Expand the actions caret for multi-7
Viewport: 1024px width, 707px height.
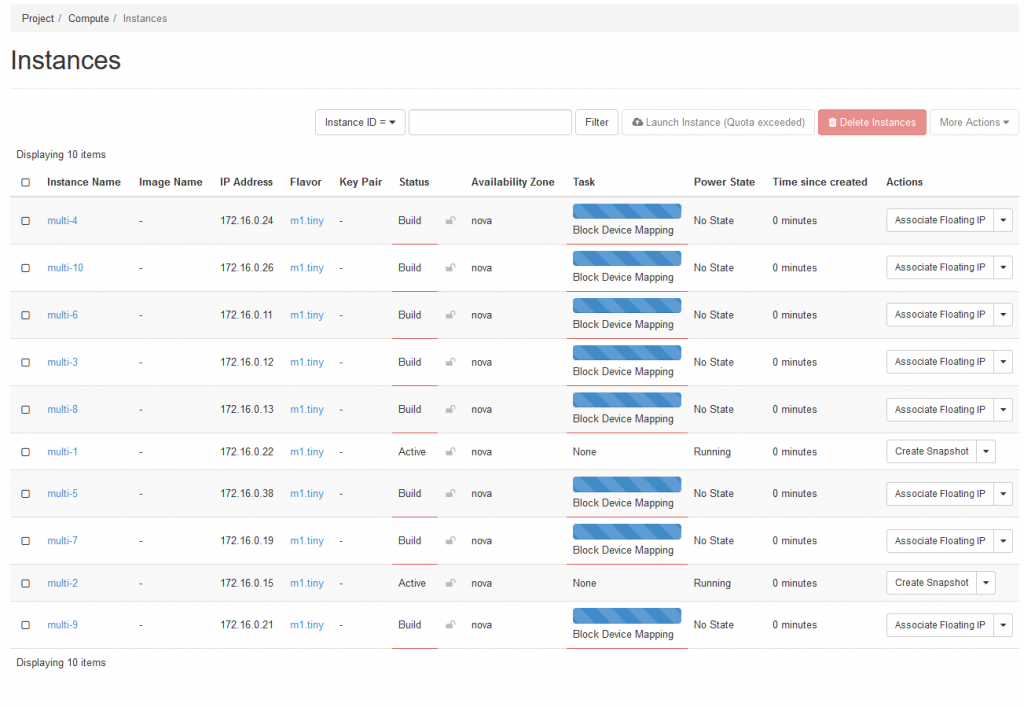(x=1003, y=541)
